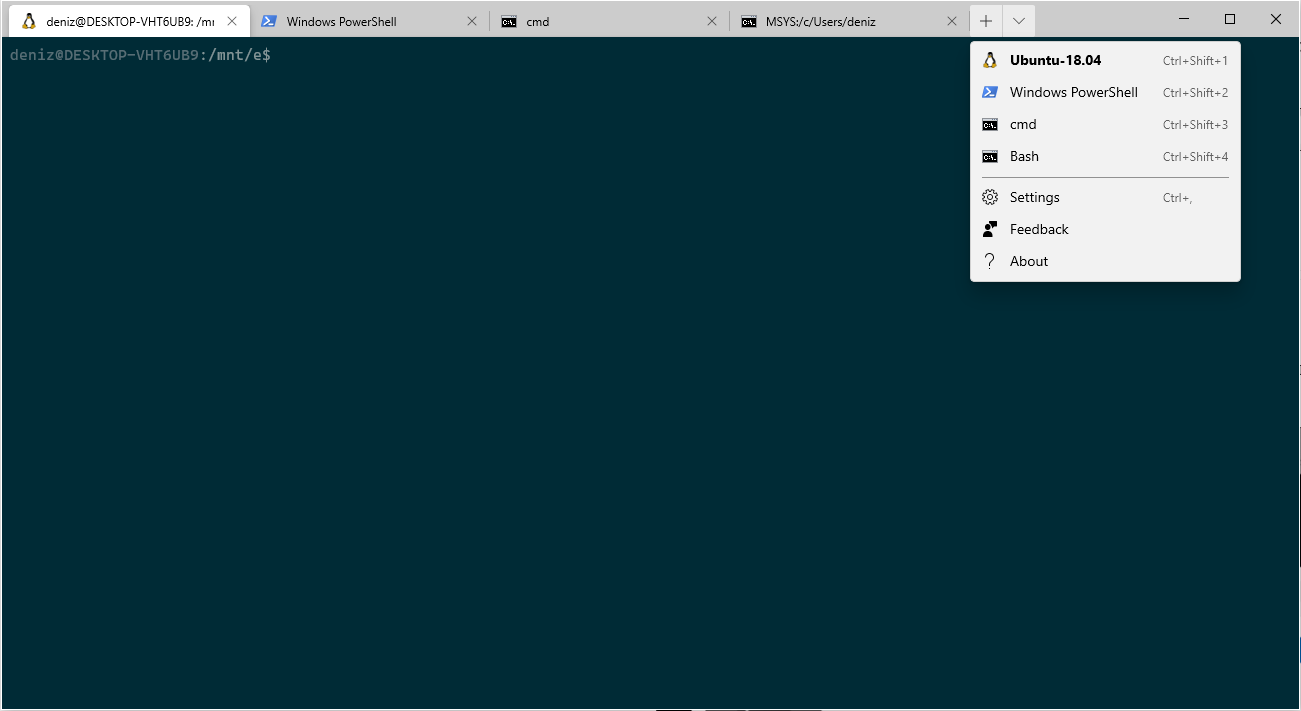Close the Windows Terminal window
This screenshot has height=711, width=1301.
click(1276, 19)
